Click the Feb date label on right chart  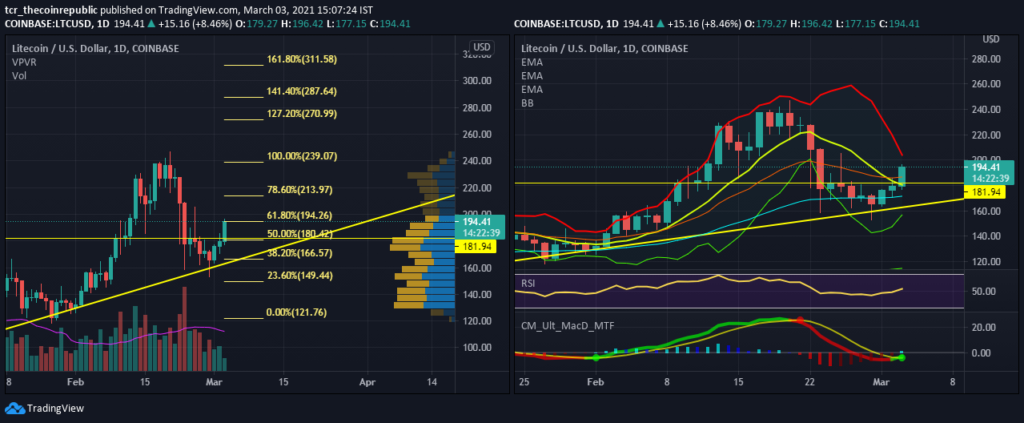tap(595, 381)
